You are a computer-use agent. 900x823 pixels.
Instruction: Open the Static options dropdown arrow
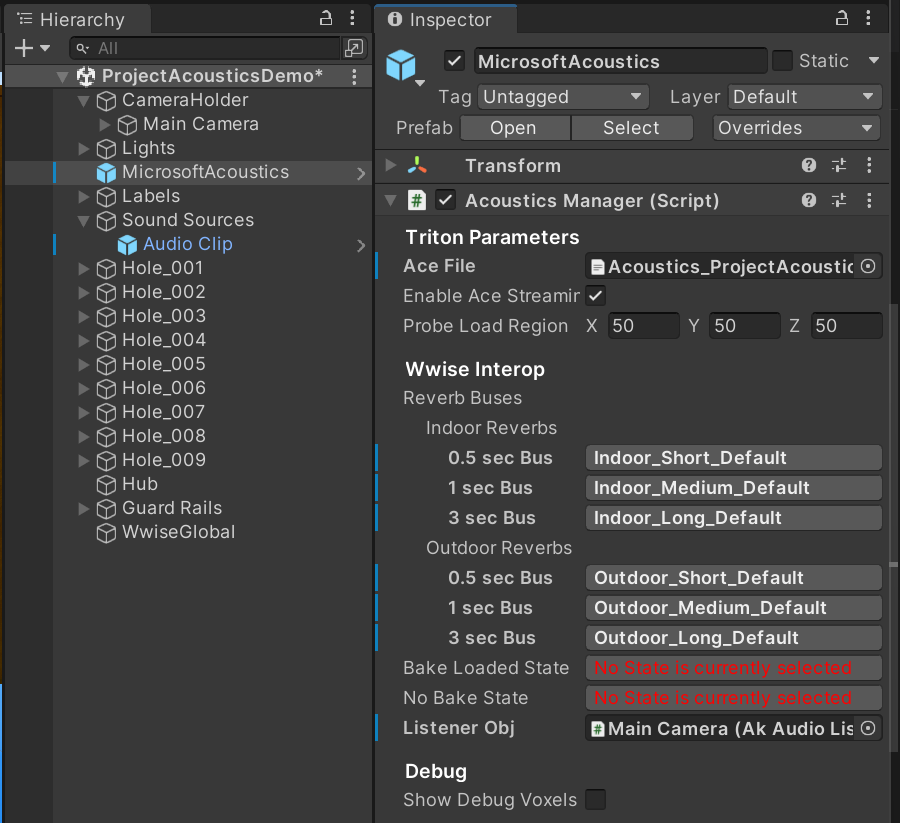point(874,60)
